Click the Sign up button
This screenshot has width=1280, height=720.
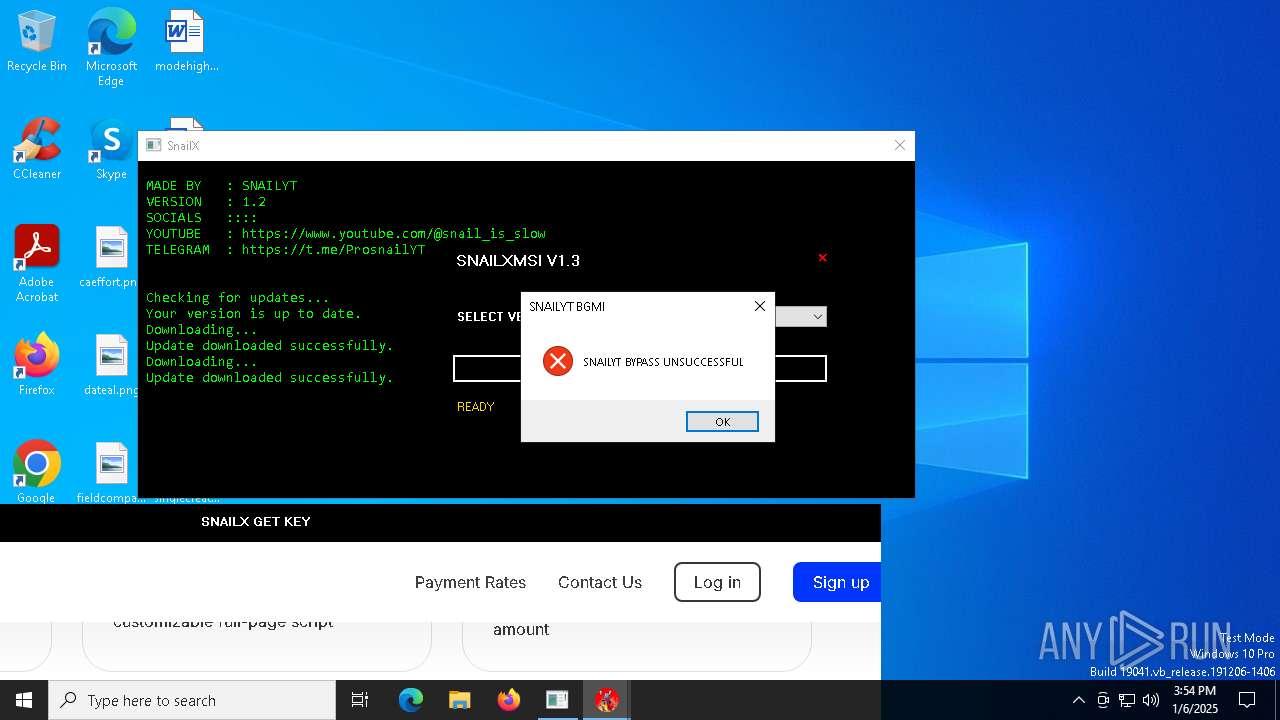pos(837,582)
